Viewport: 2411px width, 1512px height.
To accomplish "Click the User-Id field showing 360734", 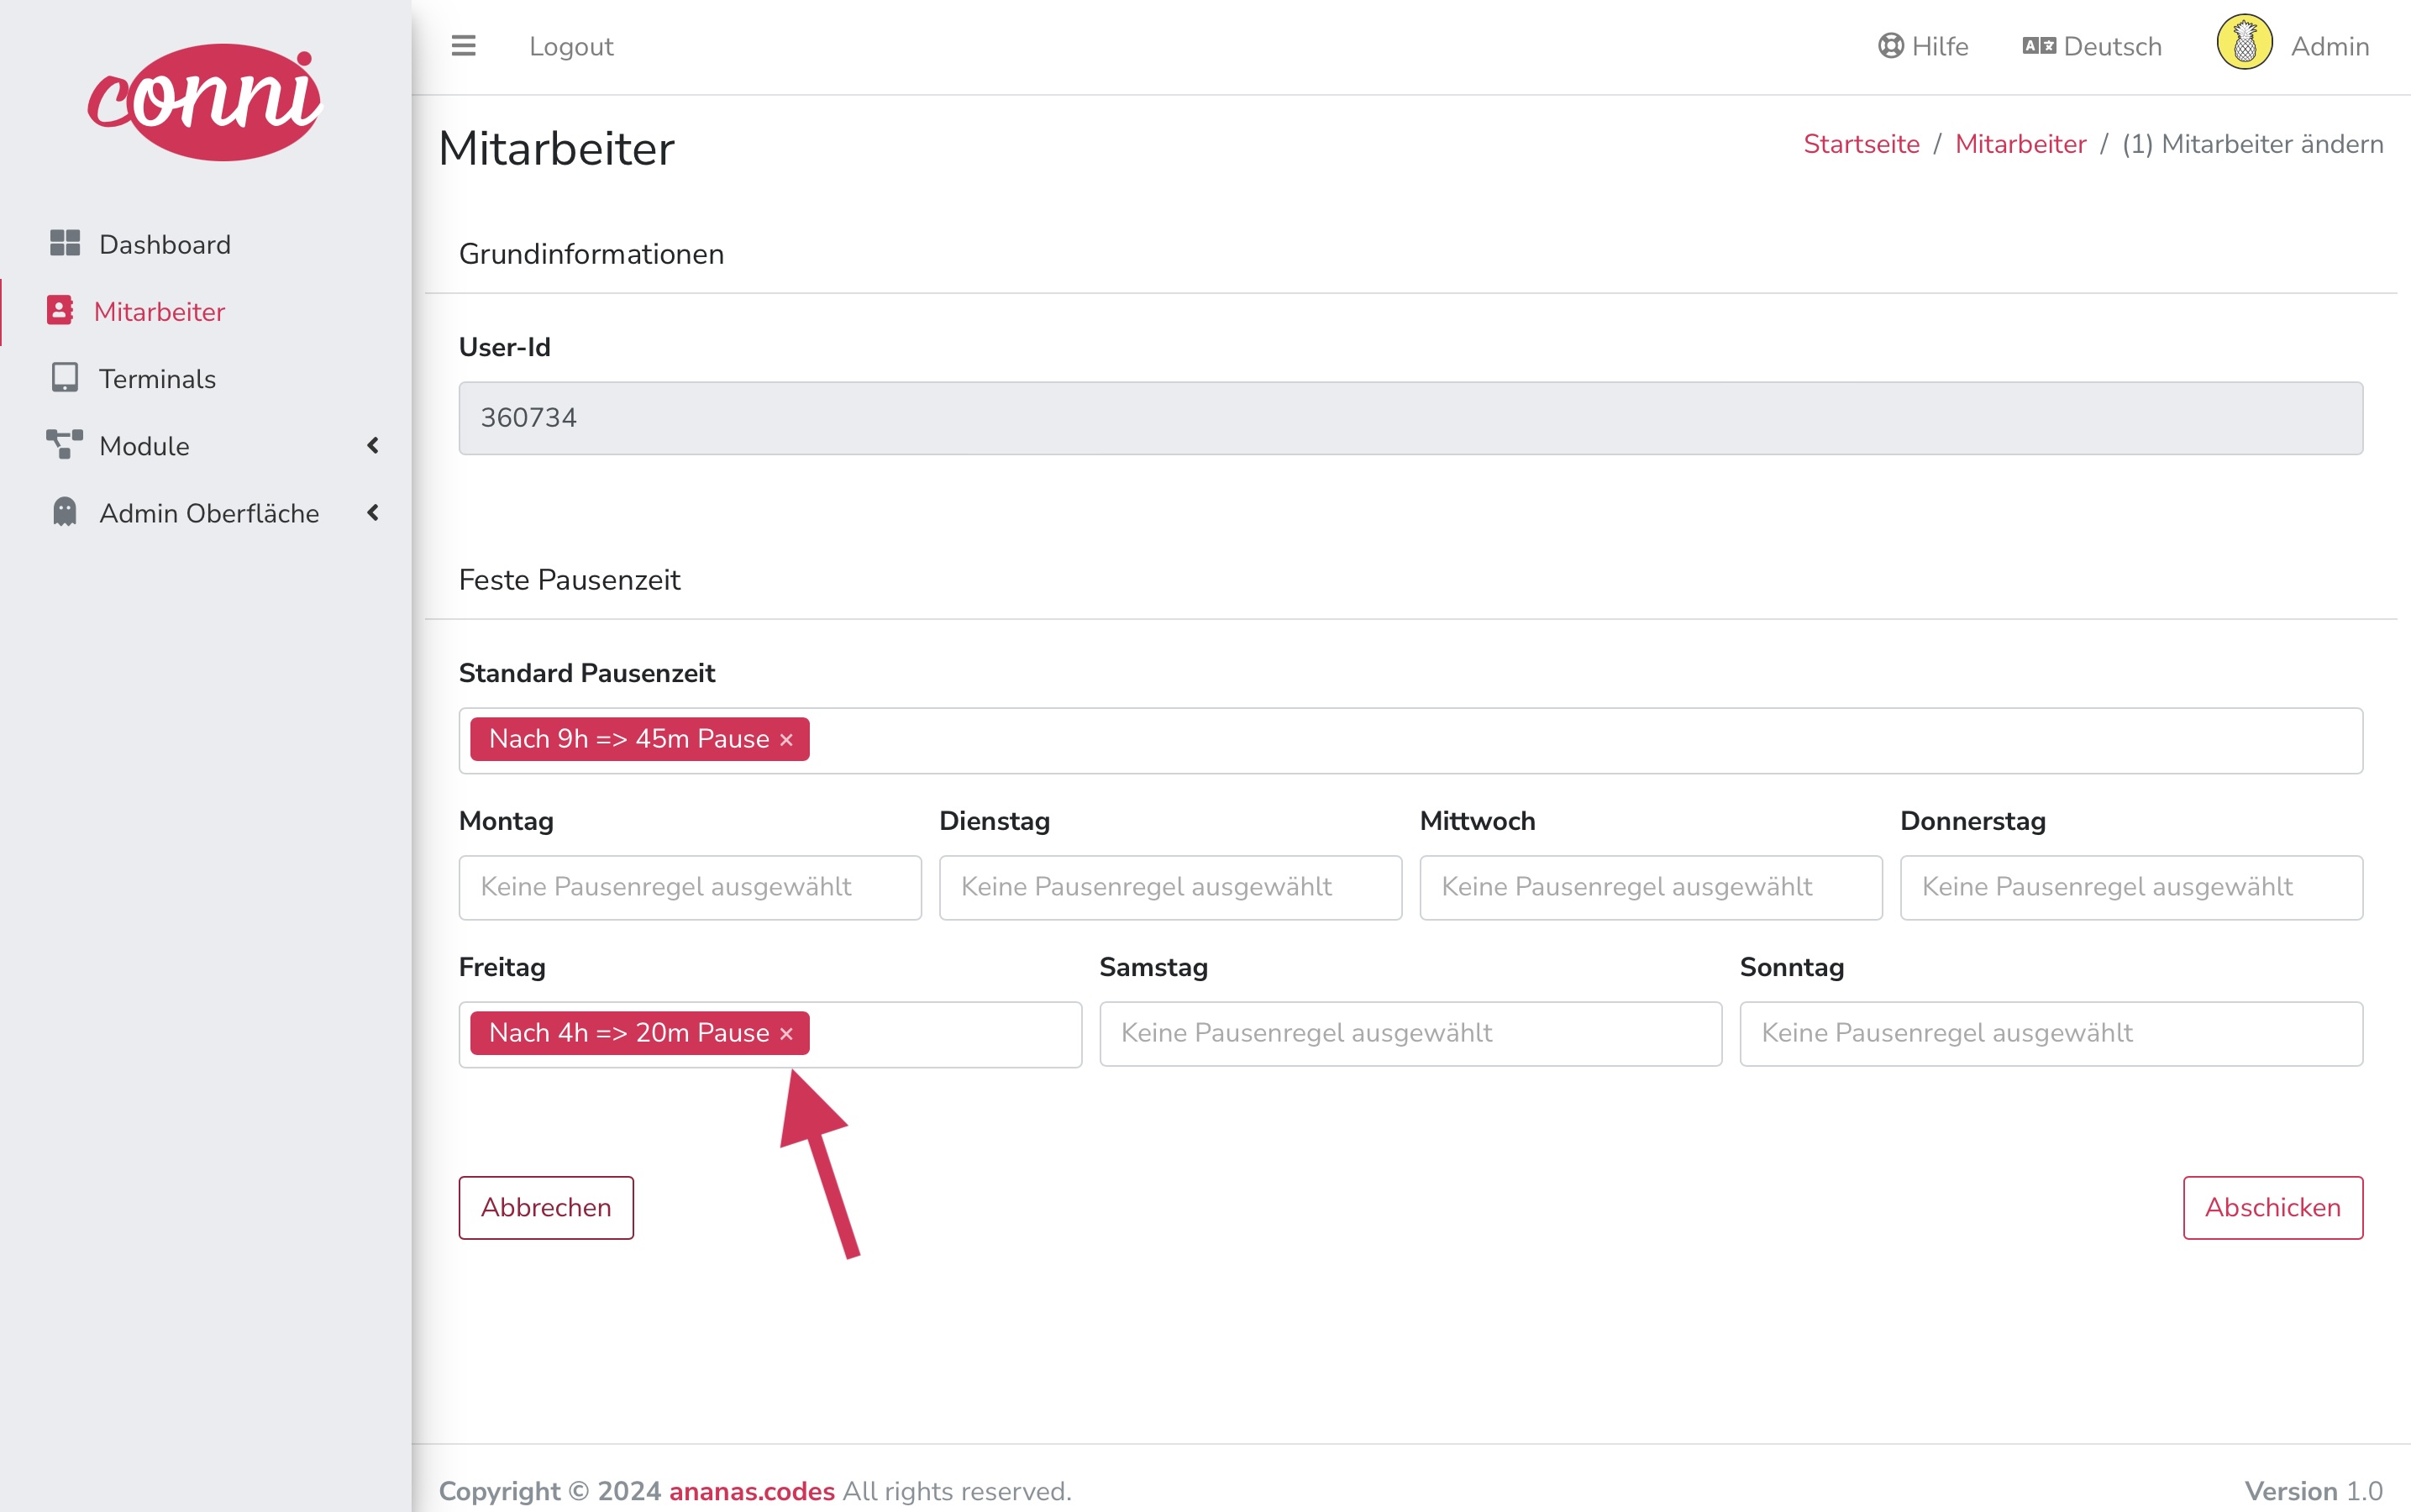I will coord(1410,418).
